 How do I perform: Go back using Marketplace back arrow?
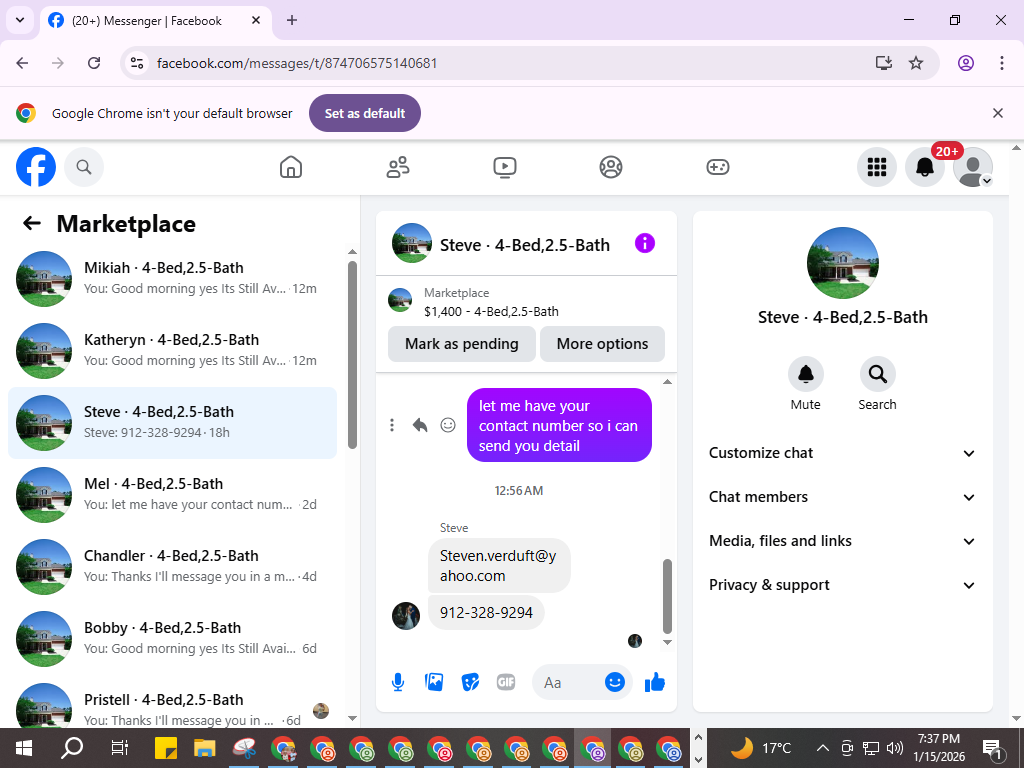[x=31, y=223]
